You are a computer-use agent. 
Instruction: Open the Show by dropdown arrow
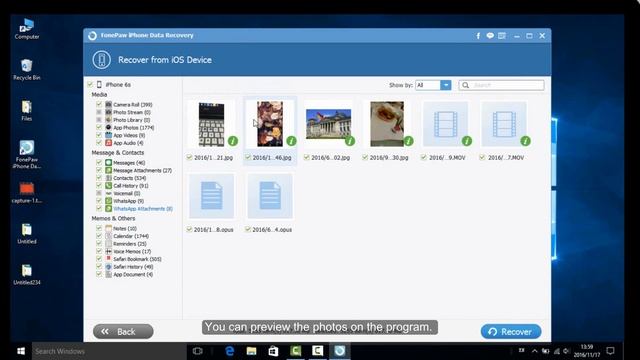point(446,85)
